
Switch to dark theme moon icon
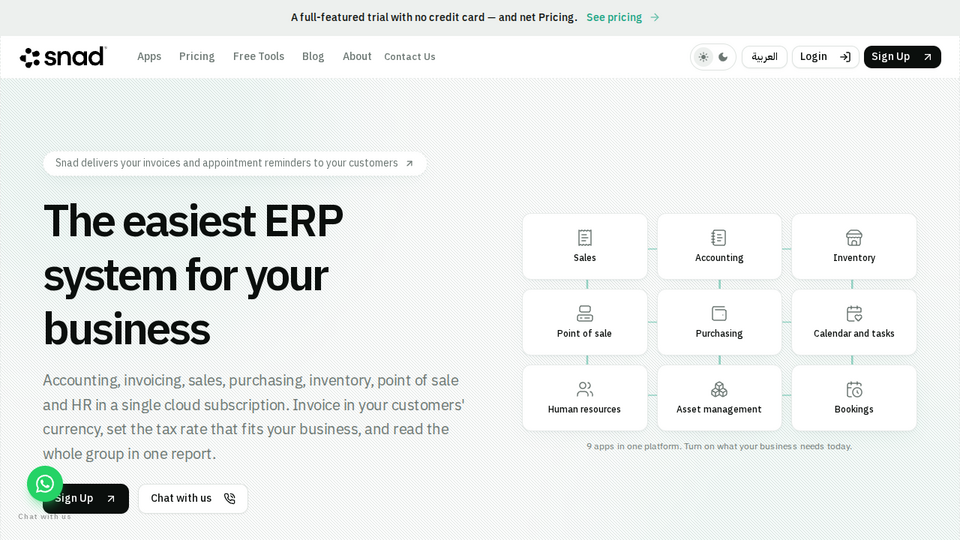pos(723,57)
